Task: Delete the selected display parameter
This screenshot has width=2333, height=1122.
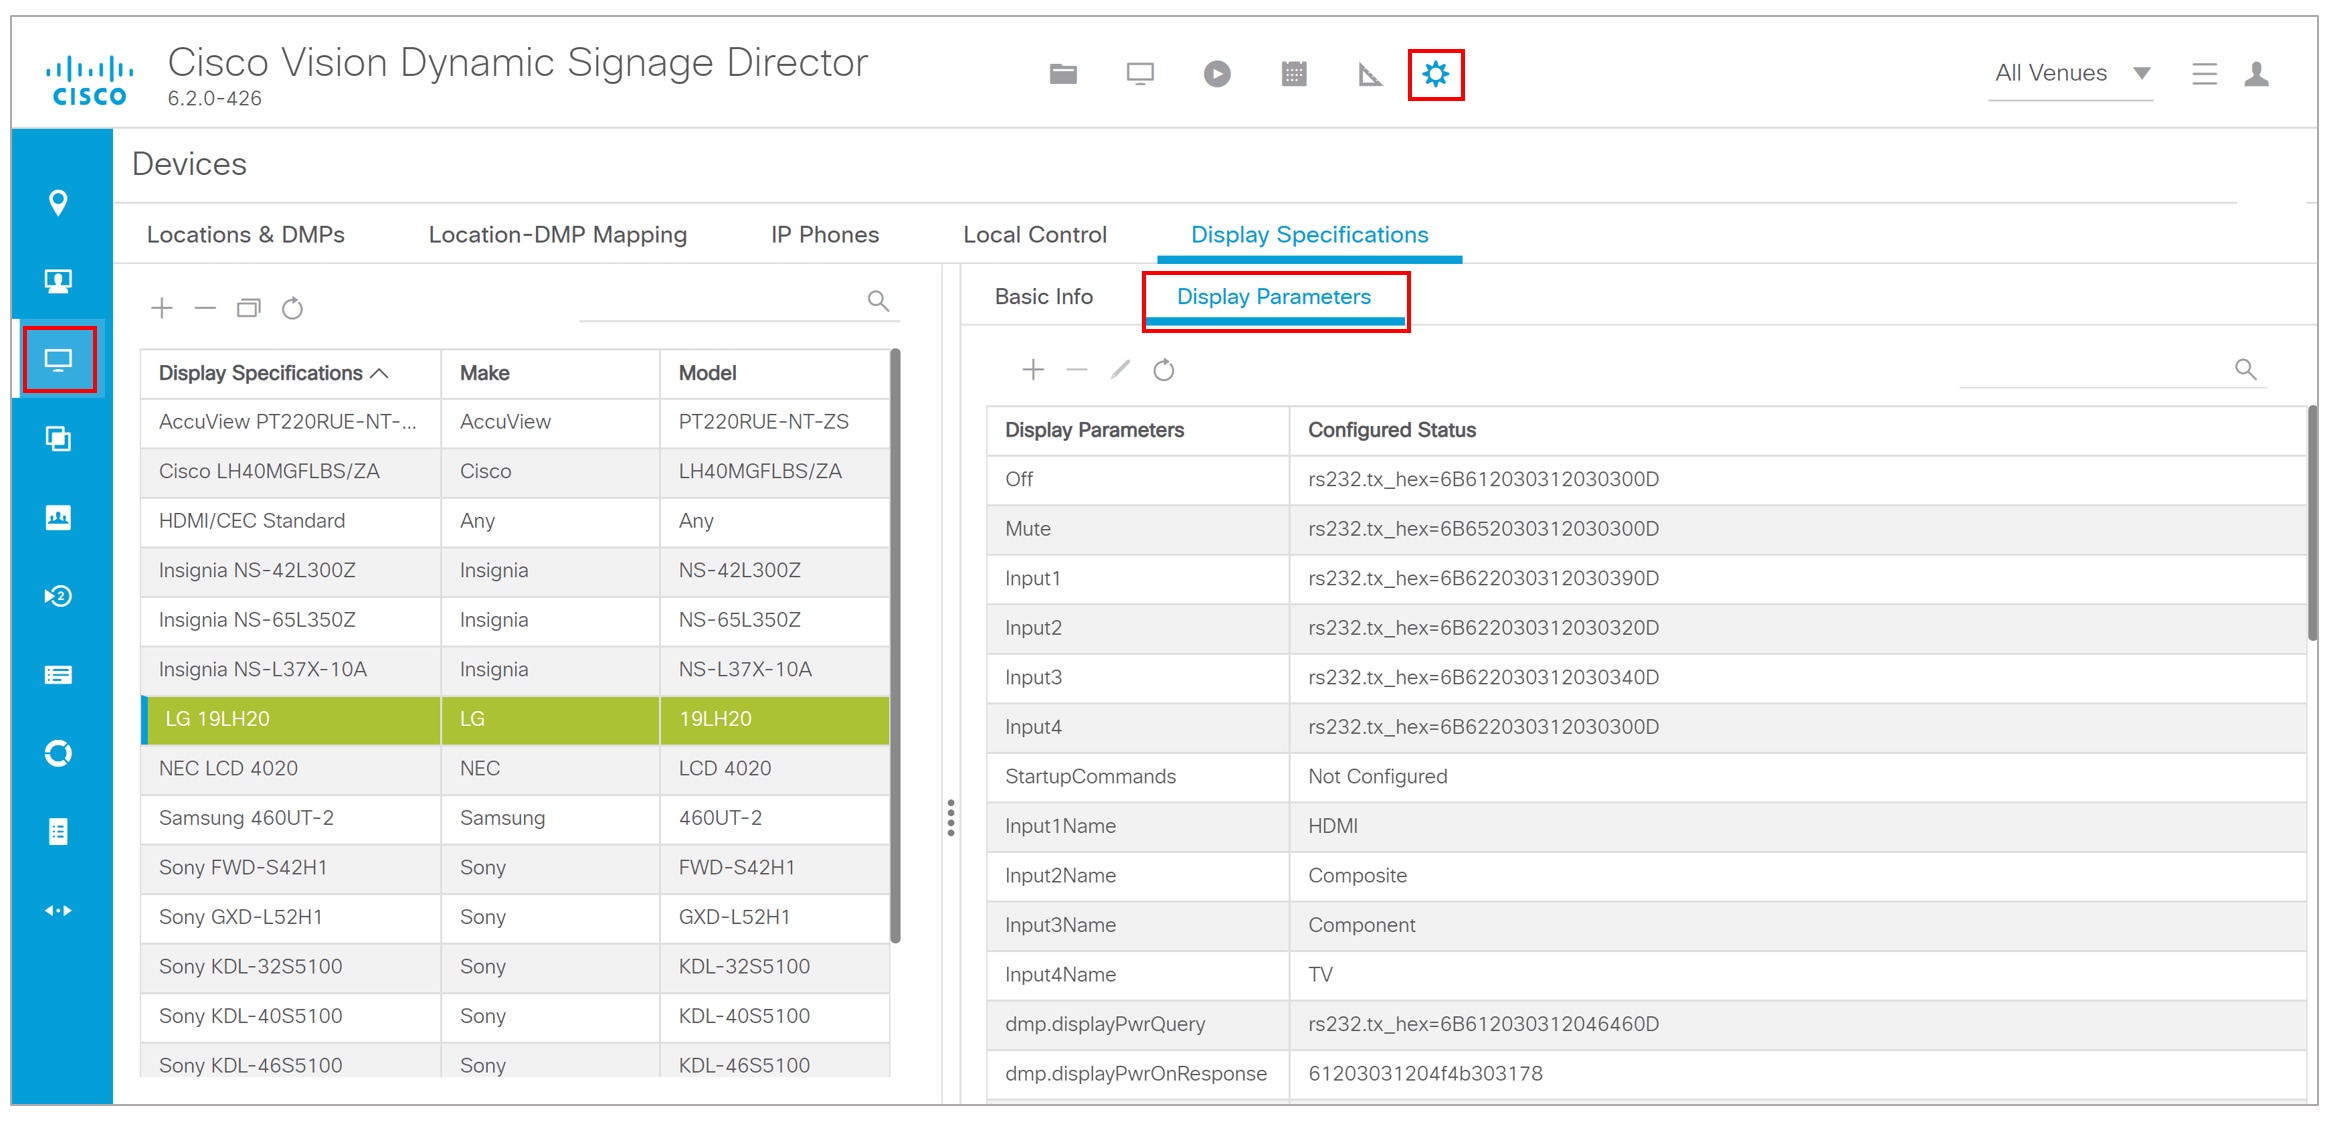Action: click(x=1077, y=370)
